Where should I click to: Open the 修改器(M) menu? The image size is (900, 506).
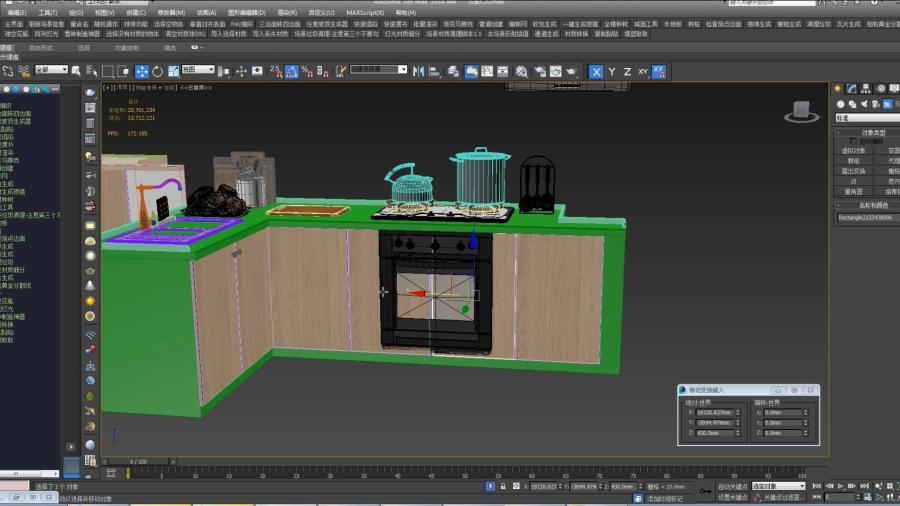pyautogui.click(x=171, y=12)
